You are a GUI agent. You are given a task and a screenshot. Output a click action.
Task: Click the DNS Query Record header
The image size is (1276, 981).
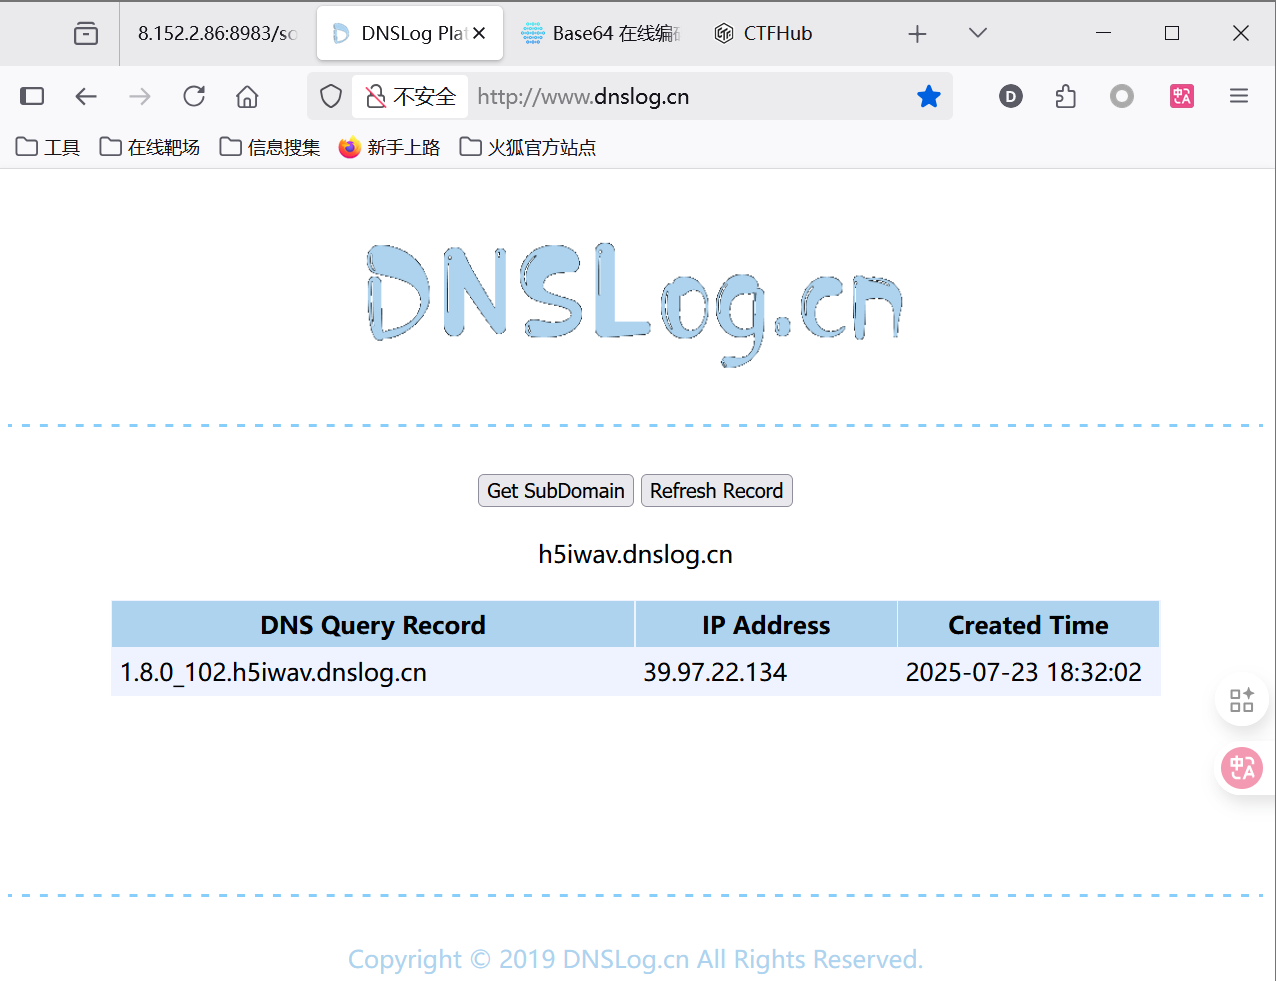coord(373,625)
